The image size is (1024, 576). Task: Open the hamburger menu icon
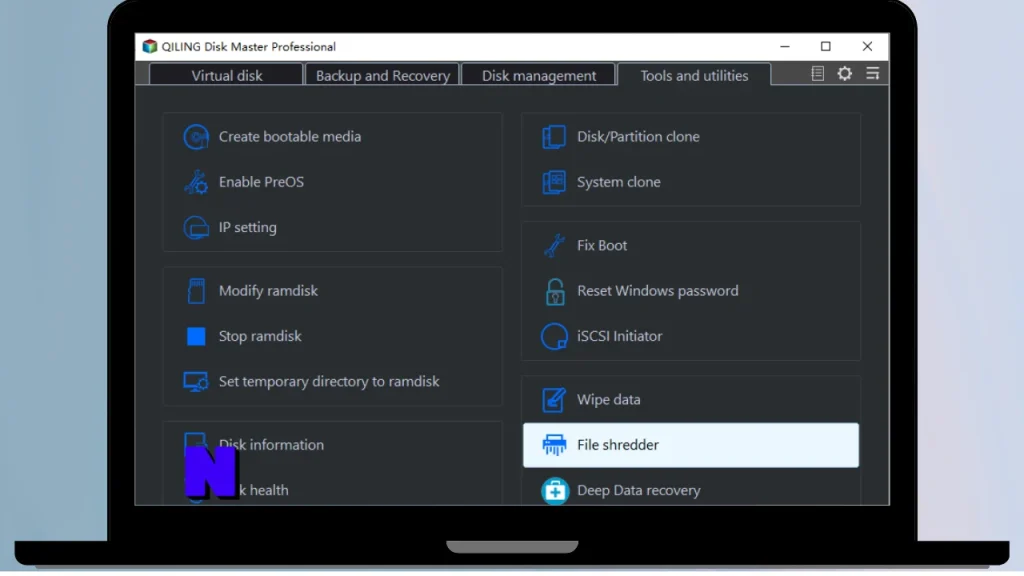pos(872,73)
